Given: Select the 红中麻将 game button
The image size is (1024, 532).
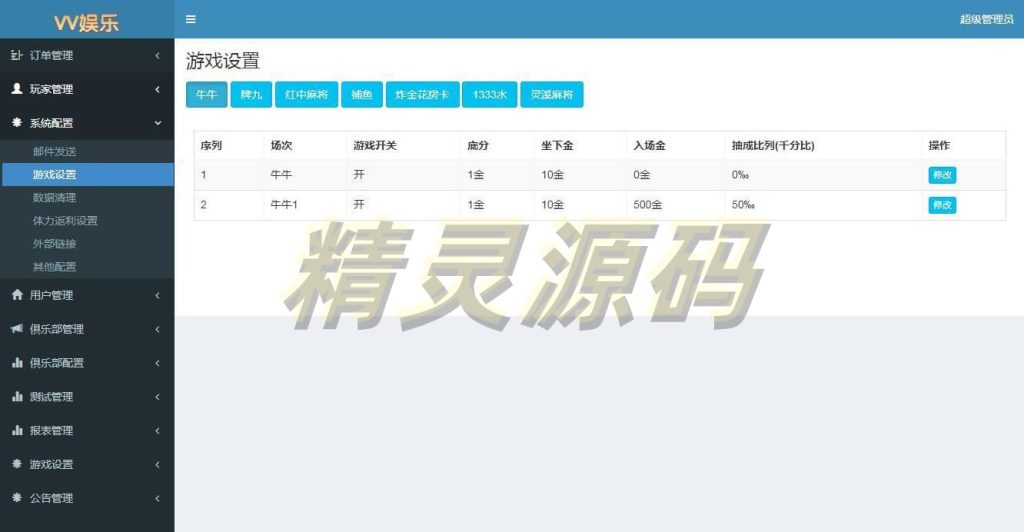Looking at the screenshot, I should [x=306, y=95].
